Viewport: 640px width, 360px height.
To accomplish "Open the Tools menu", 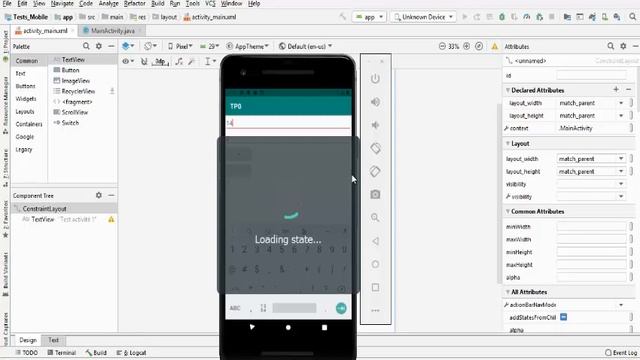I will coord(193,4).
